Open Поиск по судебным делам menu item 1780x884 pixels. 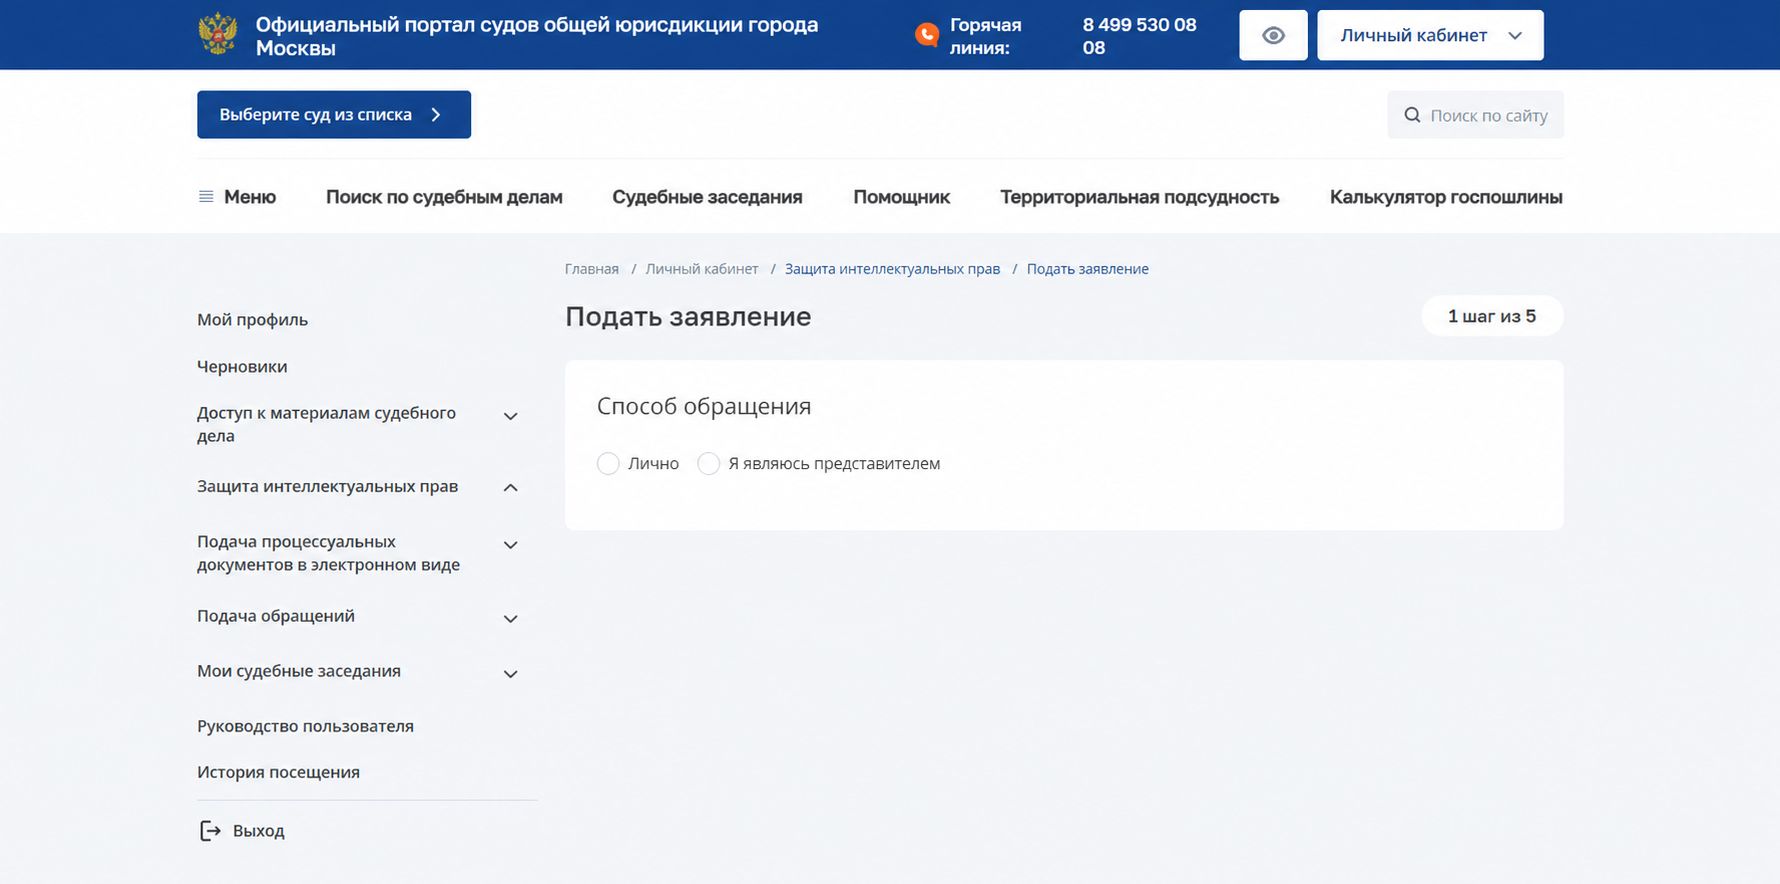[x=444, y=197]
